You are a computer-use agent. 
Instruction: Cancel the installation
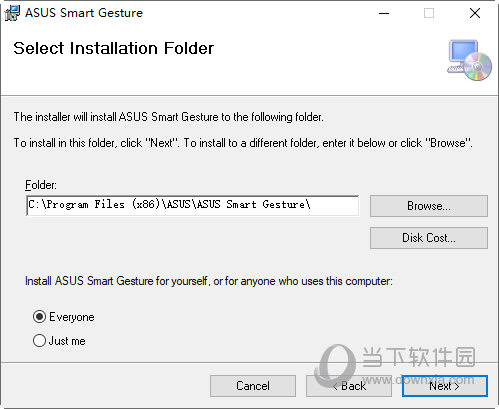click(x=253, y=386)
